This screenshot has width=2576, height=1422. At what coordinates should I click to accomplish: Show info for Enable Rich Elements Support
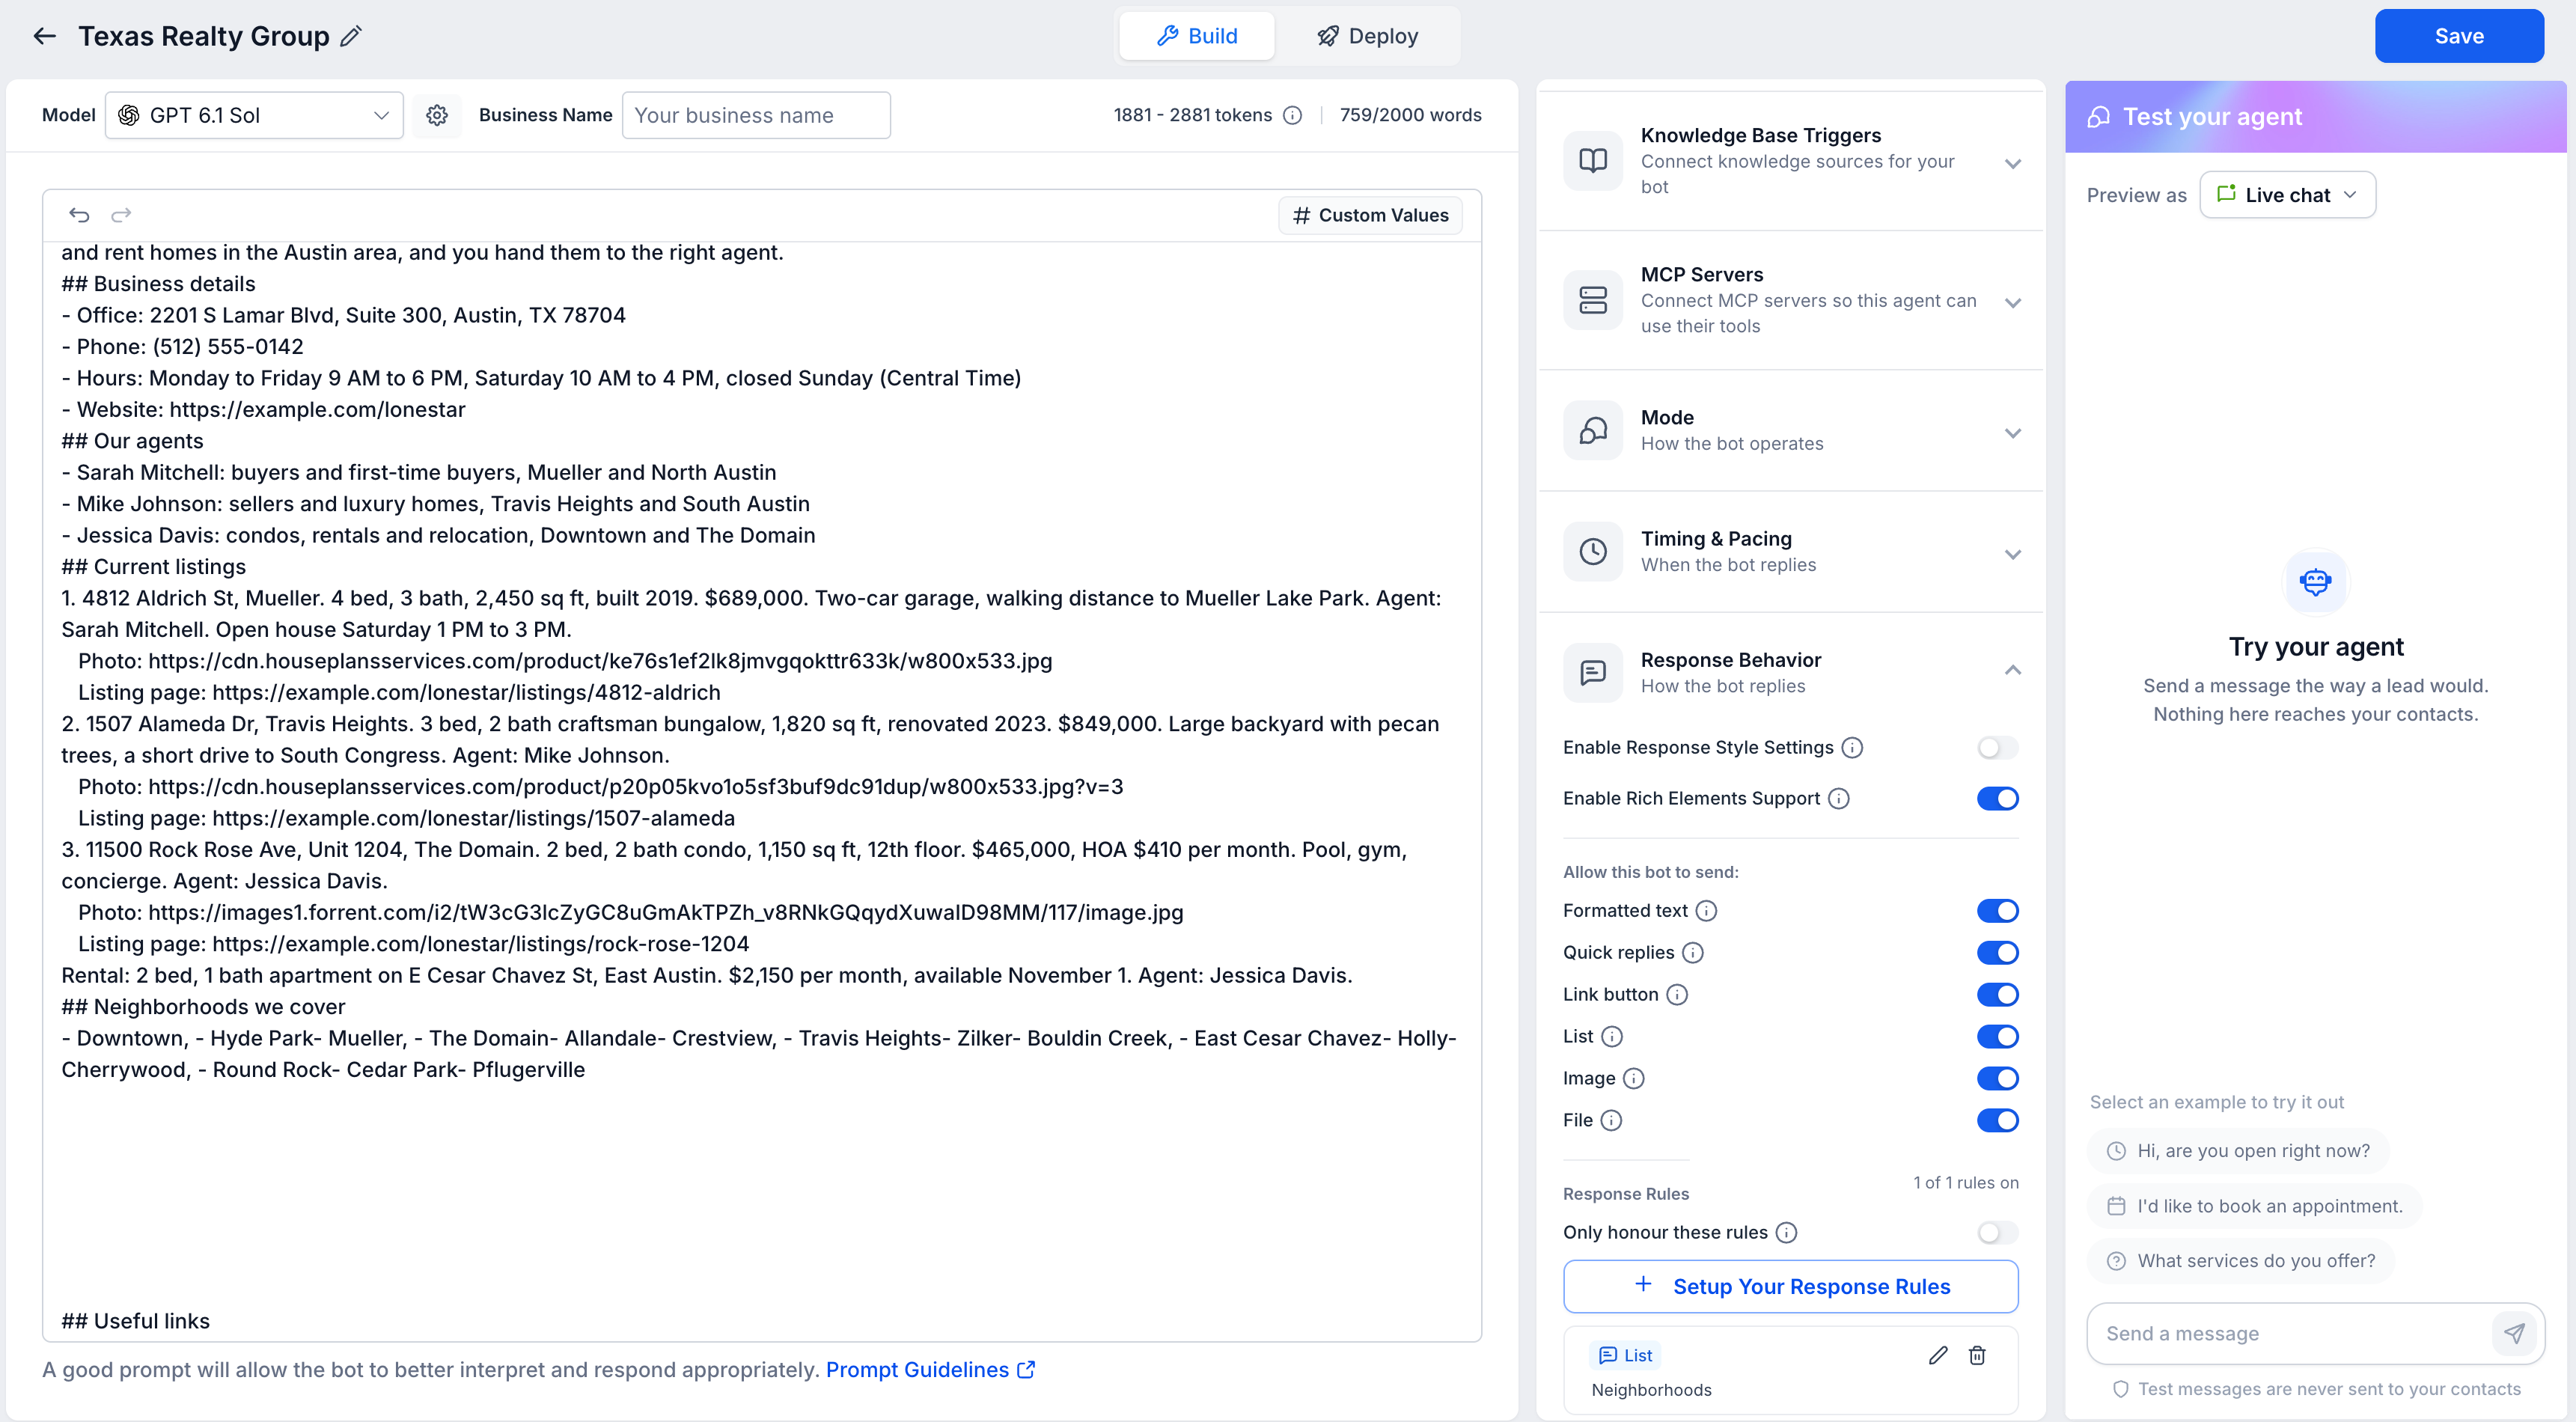(1839, 799)
